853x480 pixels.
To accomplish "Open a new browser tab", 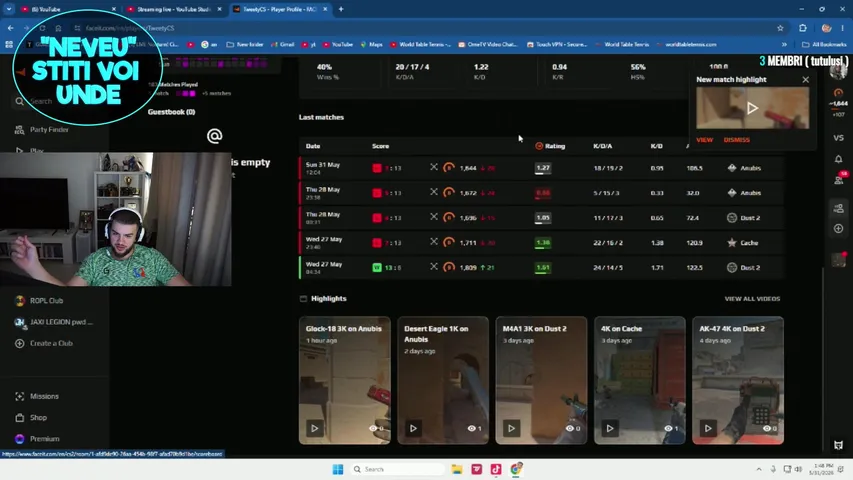I will 341,9.
